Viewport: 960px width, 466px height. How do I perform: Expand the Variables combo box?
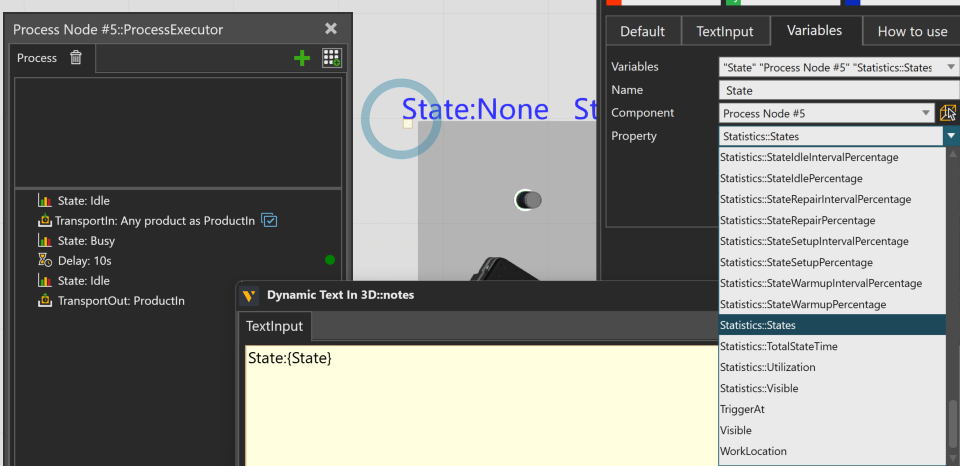tap(951, 67)
